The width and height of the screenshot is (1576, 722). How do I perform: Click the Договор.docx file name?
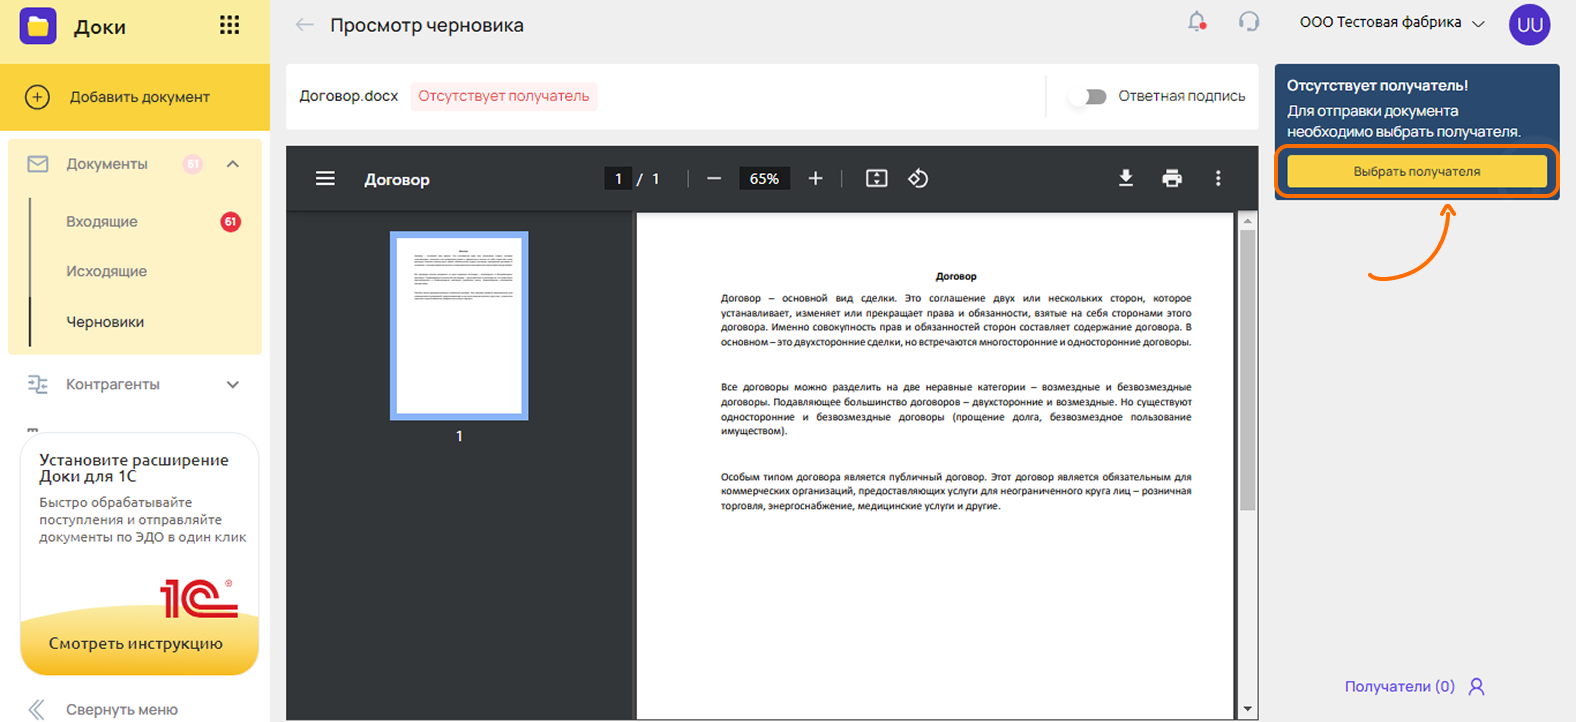(349, 96)
